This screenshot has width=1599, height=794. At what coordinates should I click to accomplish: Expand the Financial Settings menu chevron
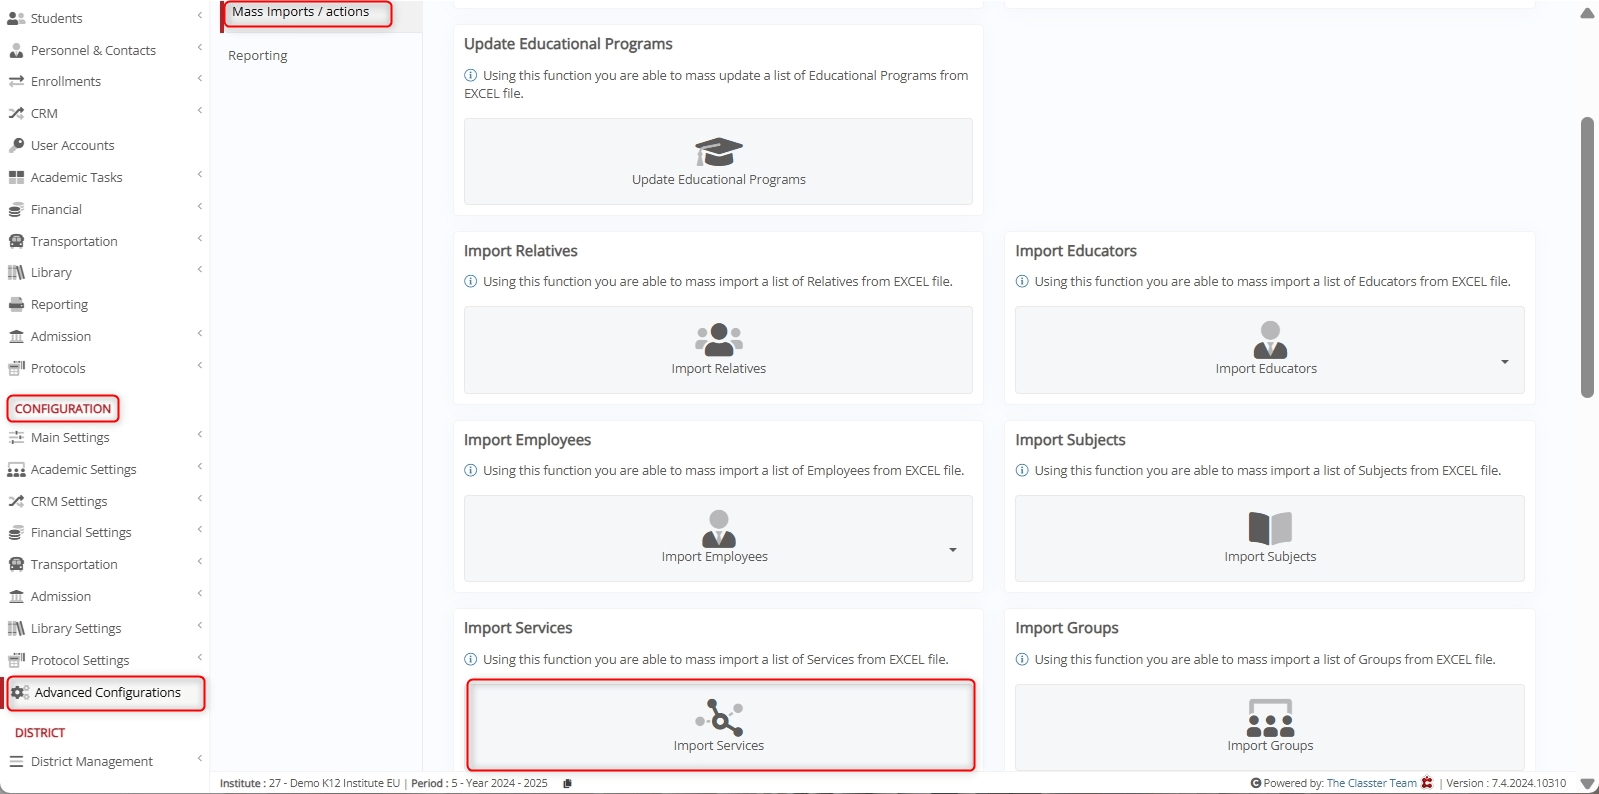[200, 530]
